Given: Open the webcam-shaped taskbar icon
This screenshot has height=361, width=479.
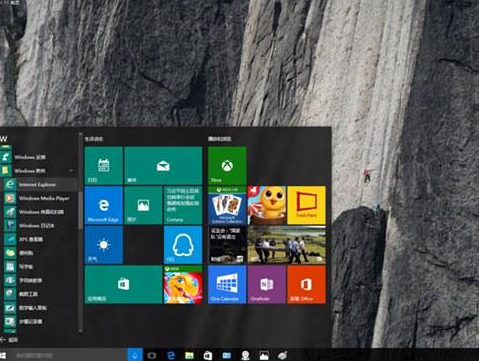Looking at the screenshot, I should [245, 355].
